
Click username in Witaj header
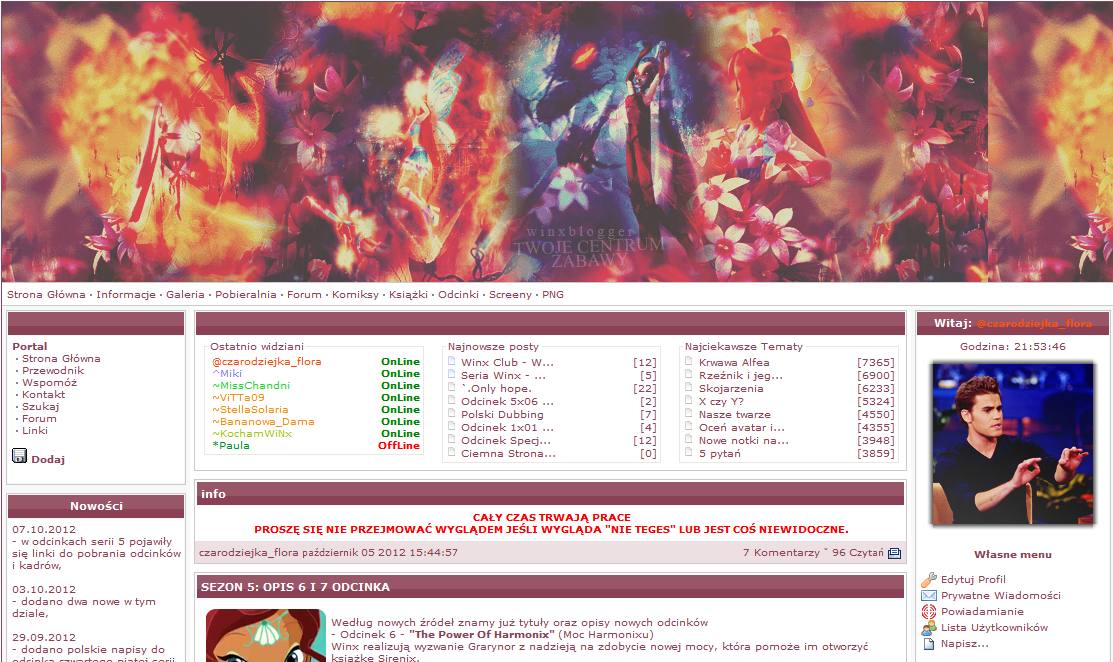tap(1034, 323)
